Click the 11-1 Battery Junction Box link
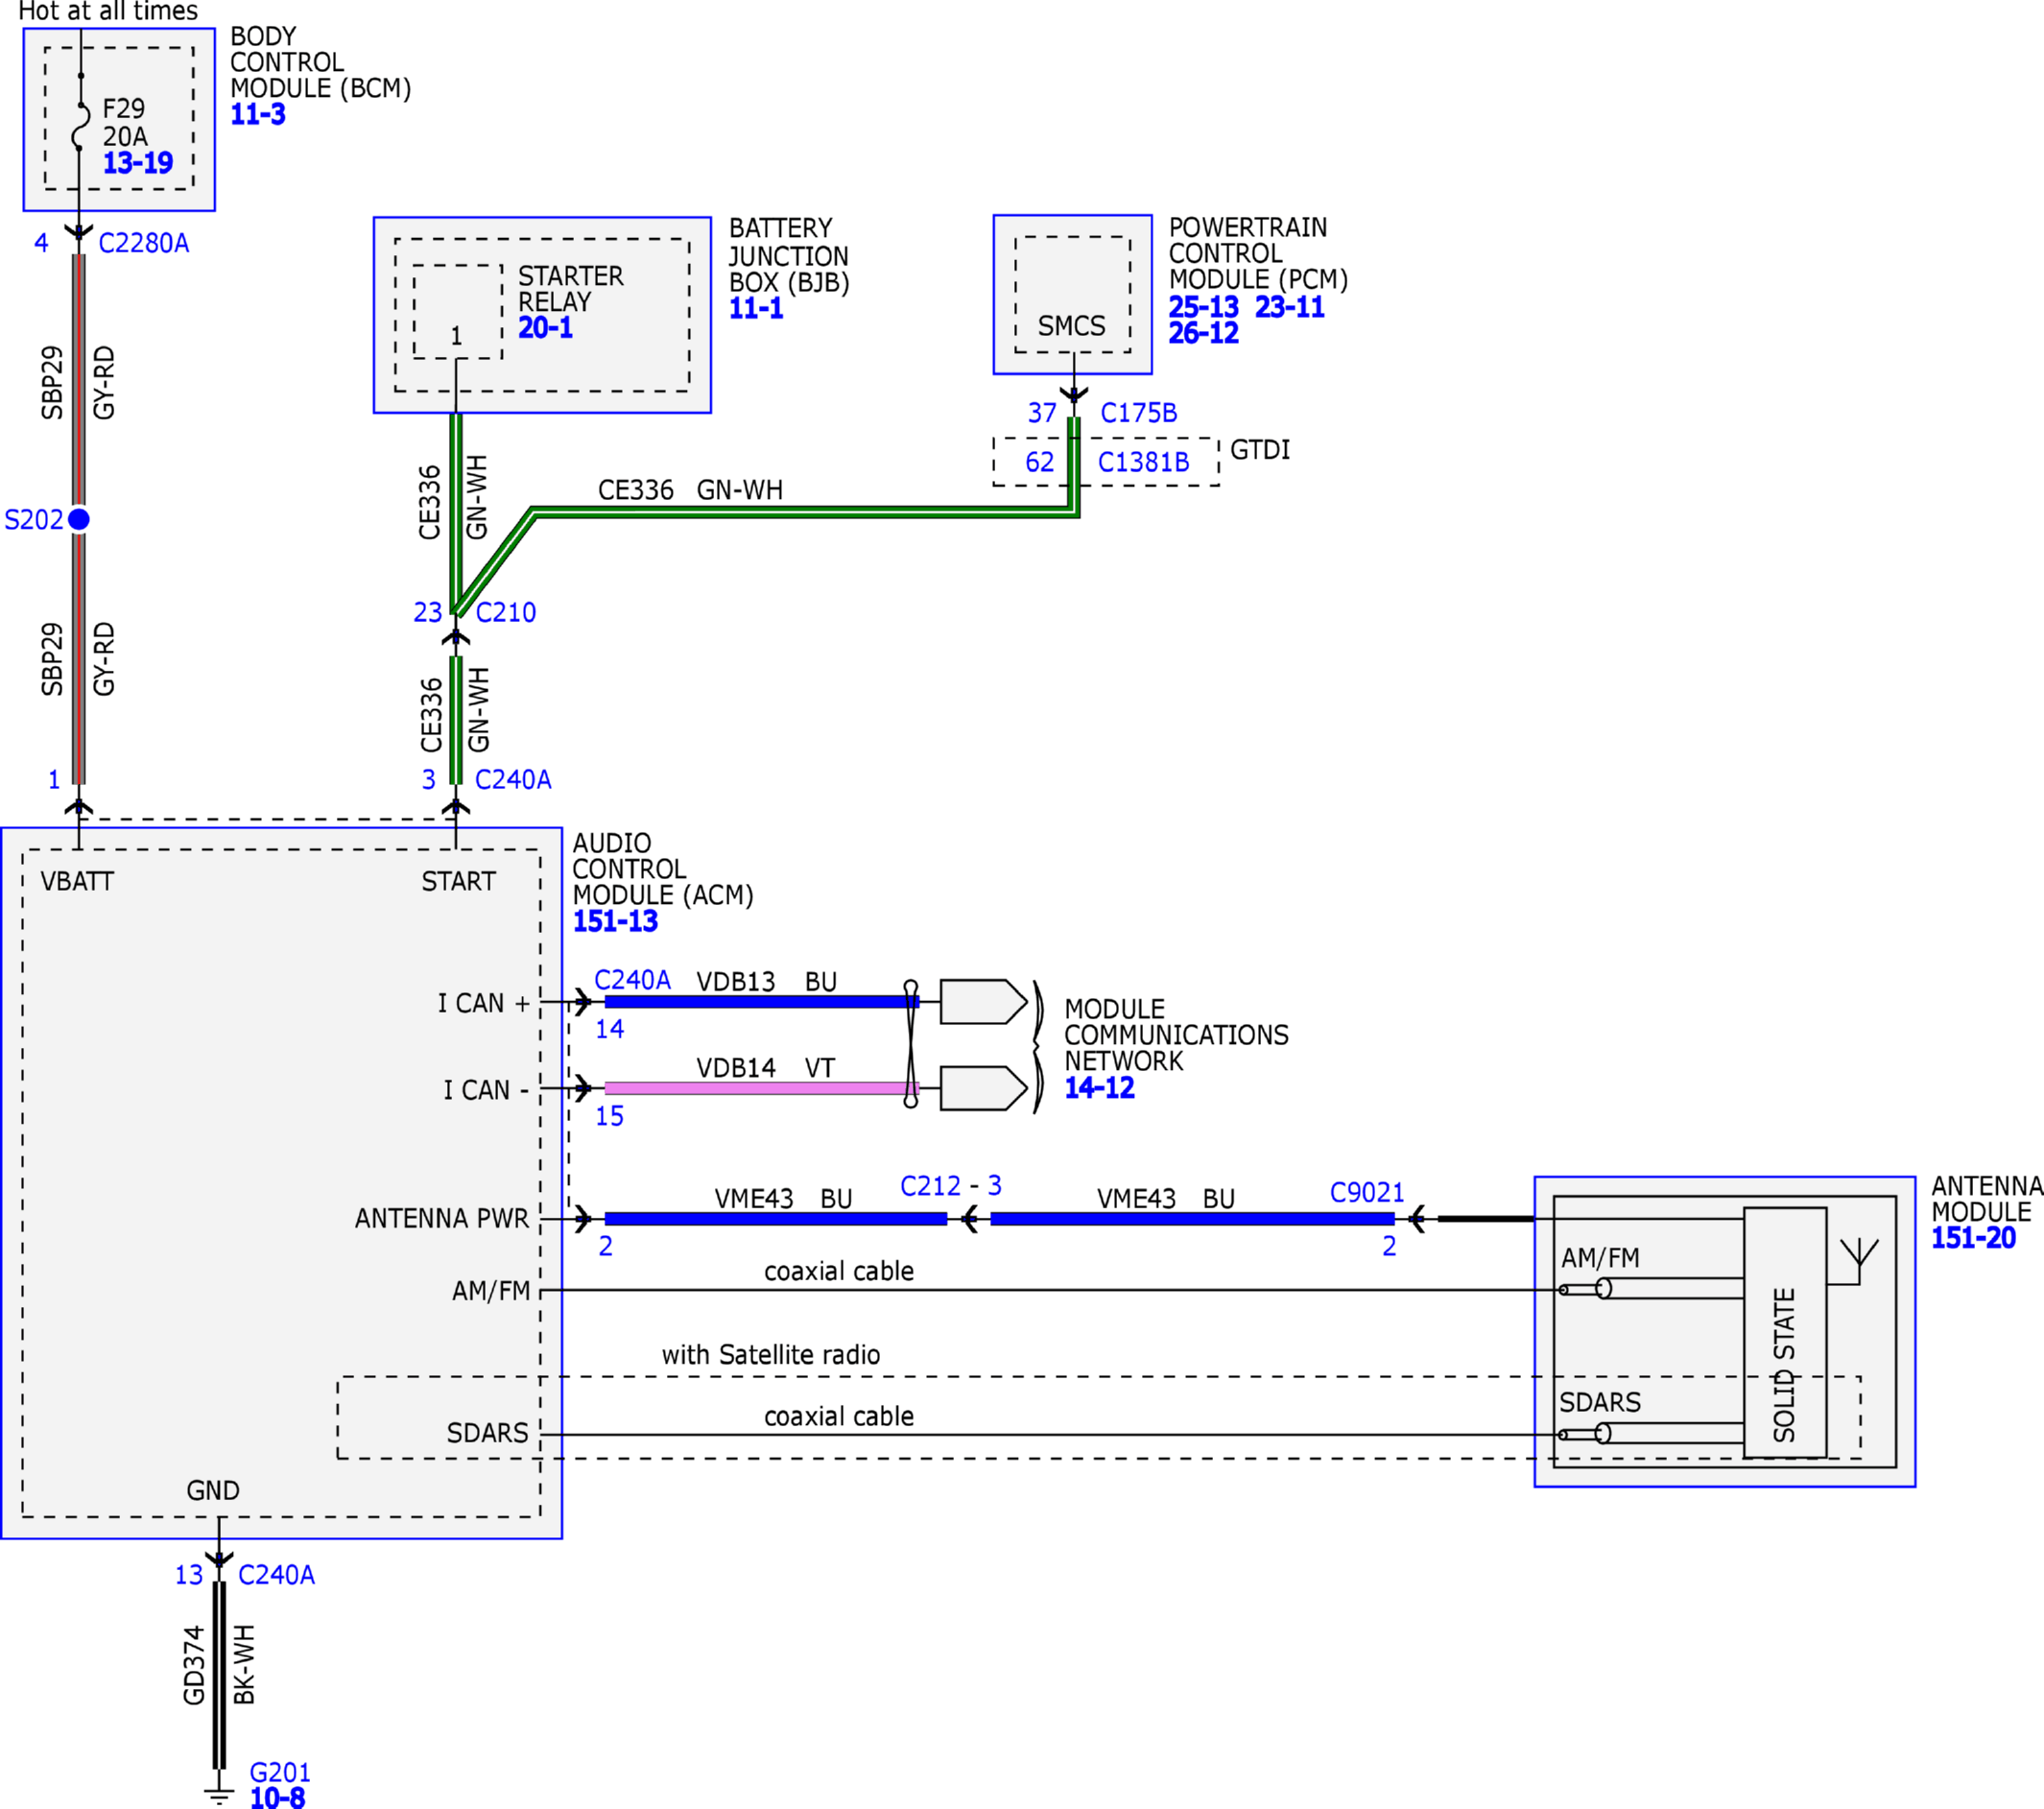Image resolution: width=2044 pixels, height=1809 pixels. pos(756,308)
